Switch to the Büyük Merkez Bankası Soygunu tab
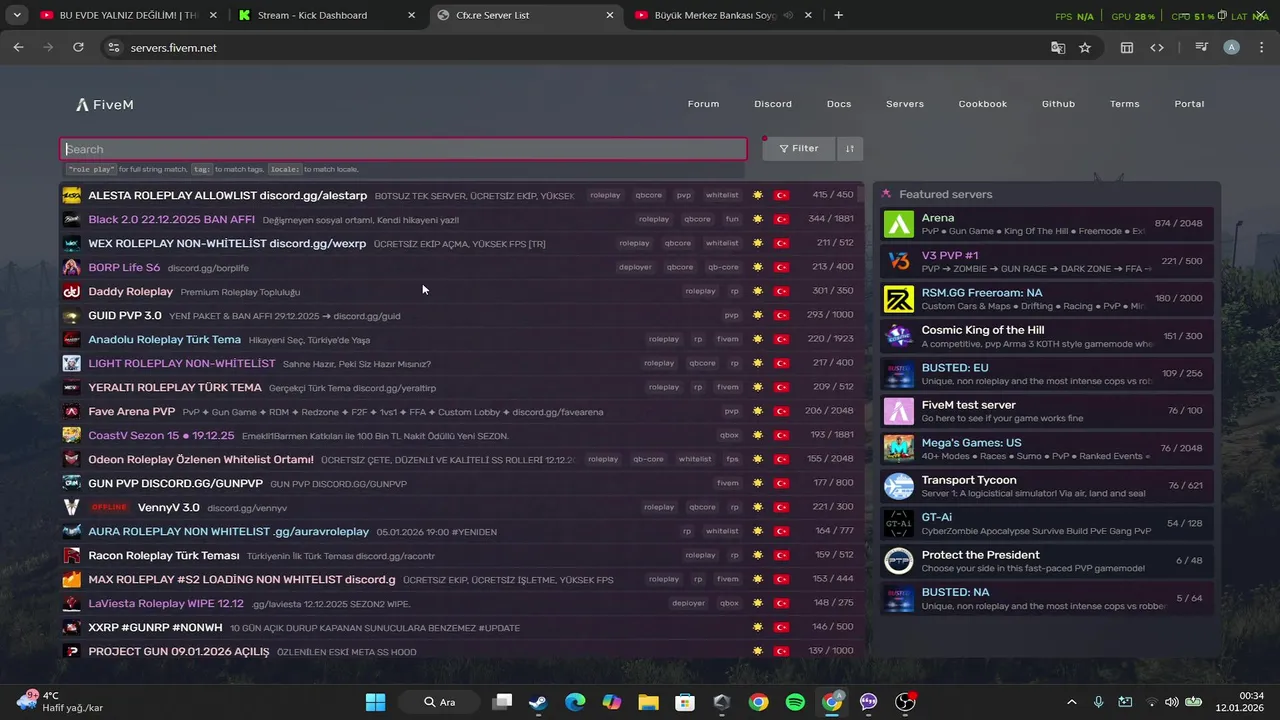 click(x=726, y=15)
